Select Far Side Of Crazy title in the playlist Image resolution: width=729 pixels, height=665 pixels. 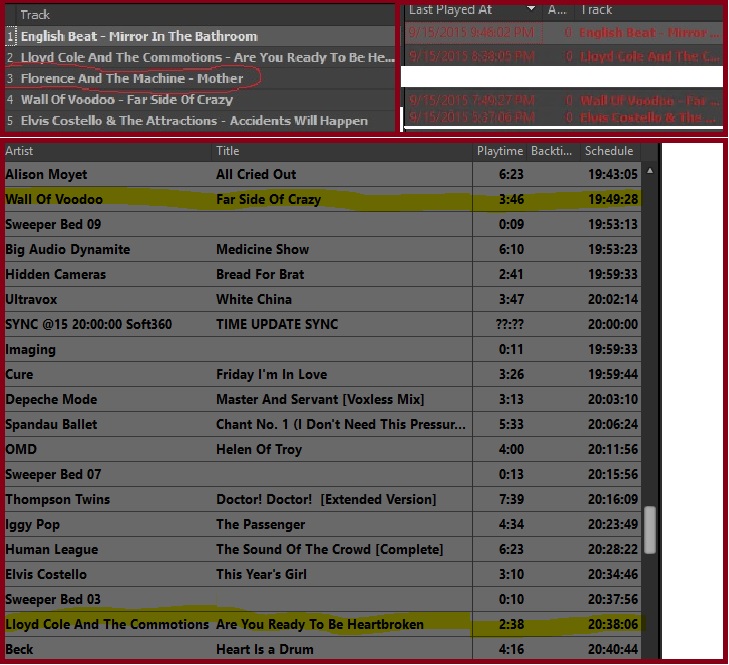[268, 200]
